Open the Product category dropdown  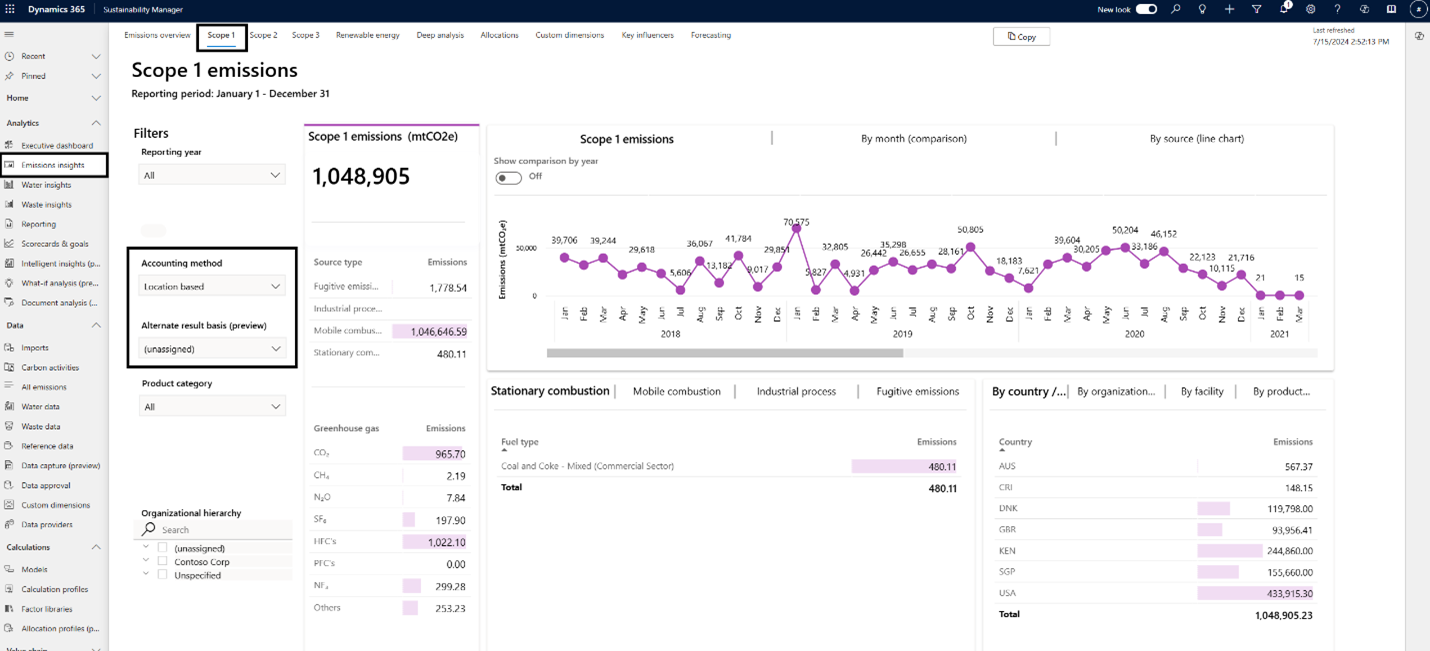(211, 407)
